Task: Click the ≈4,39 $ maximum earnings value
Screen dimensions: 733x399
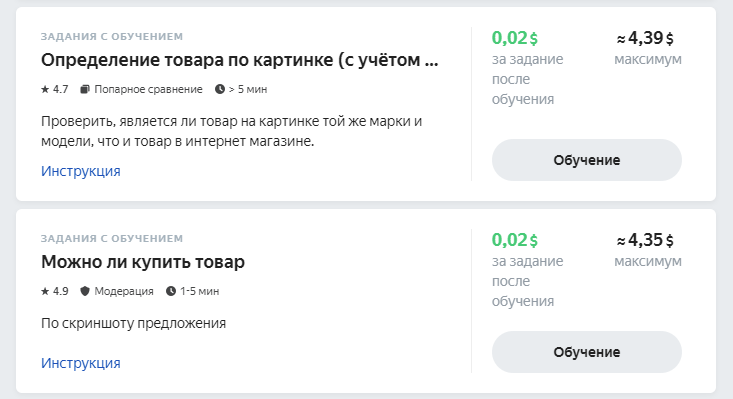Action: pos(645,38)
